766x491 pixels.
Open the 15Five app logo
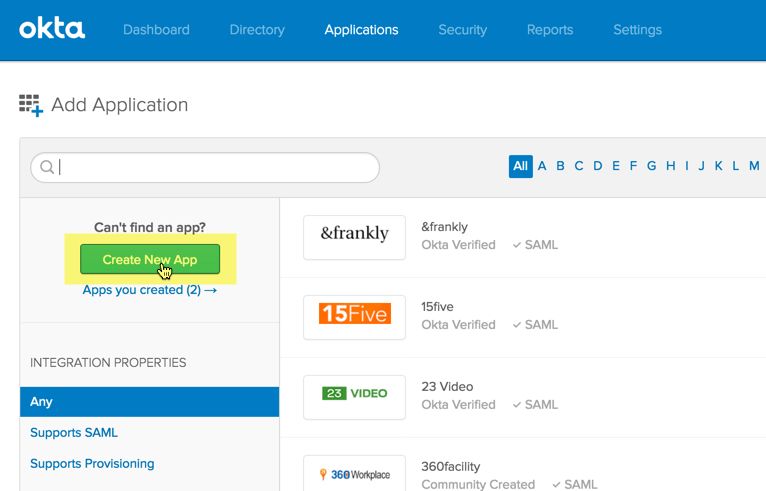354,316
